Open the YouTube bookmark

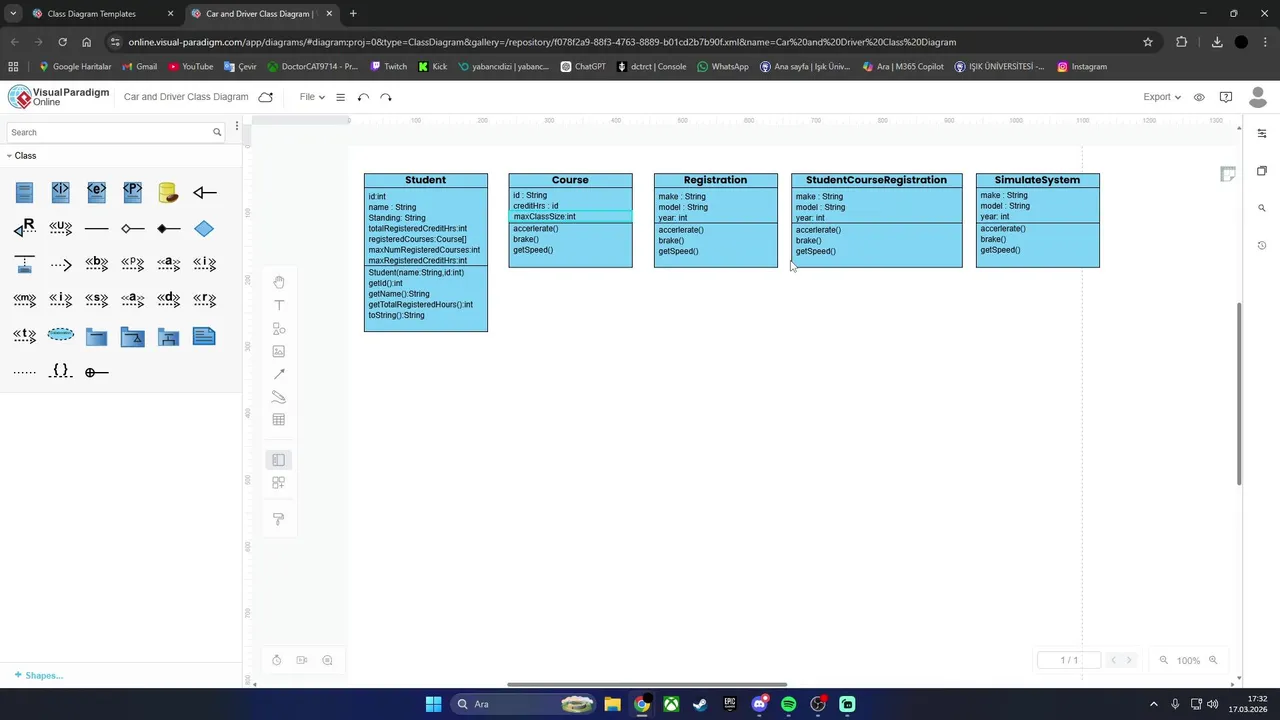pos(190,67)
